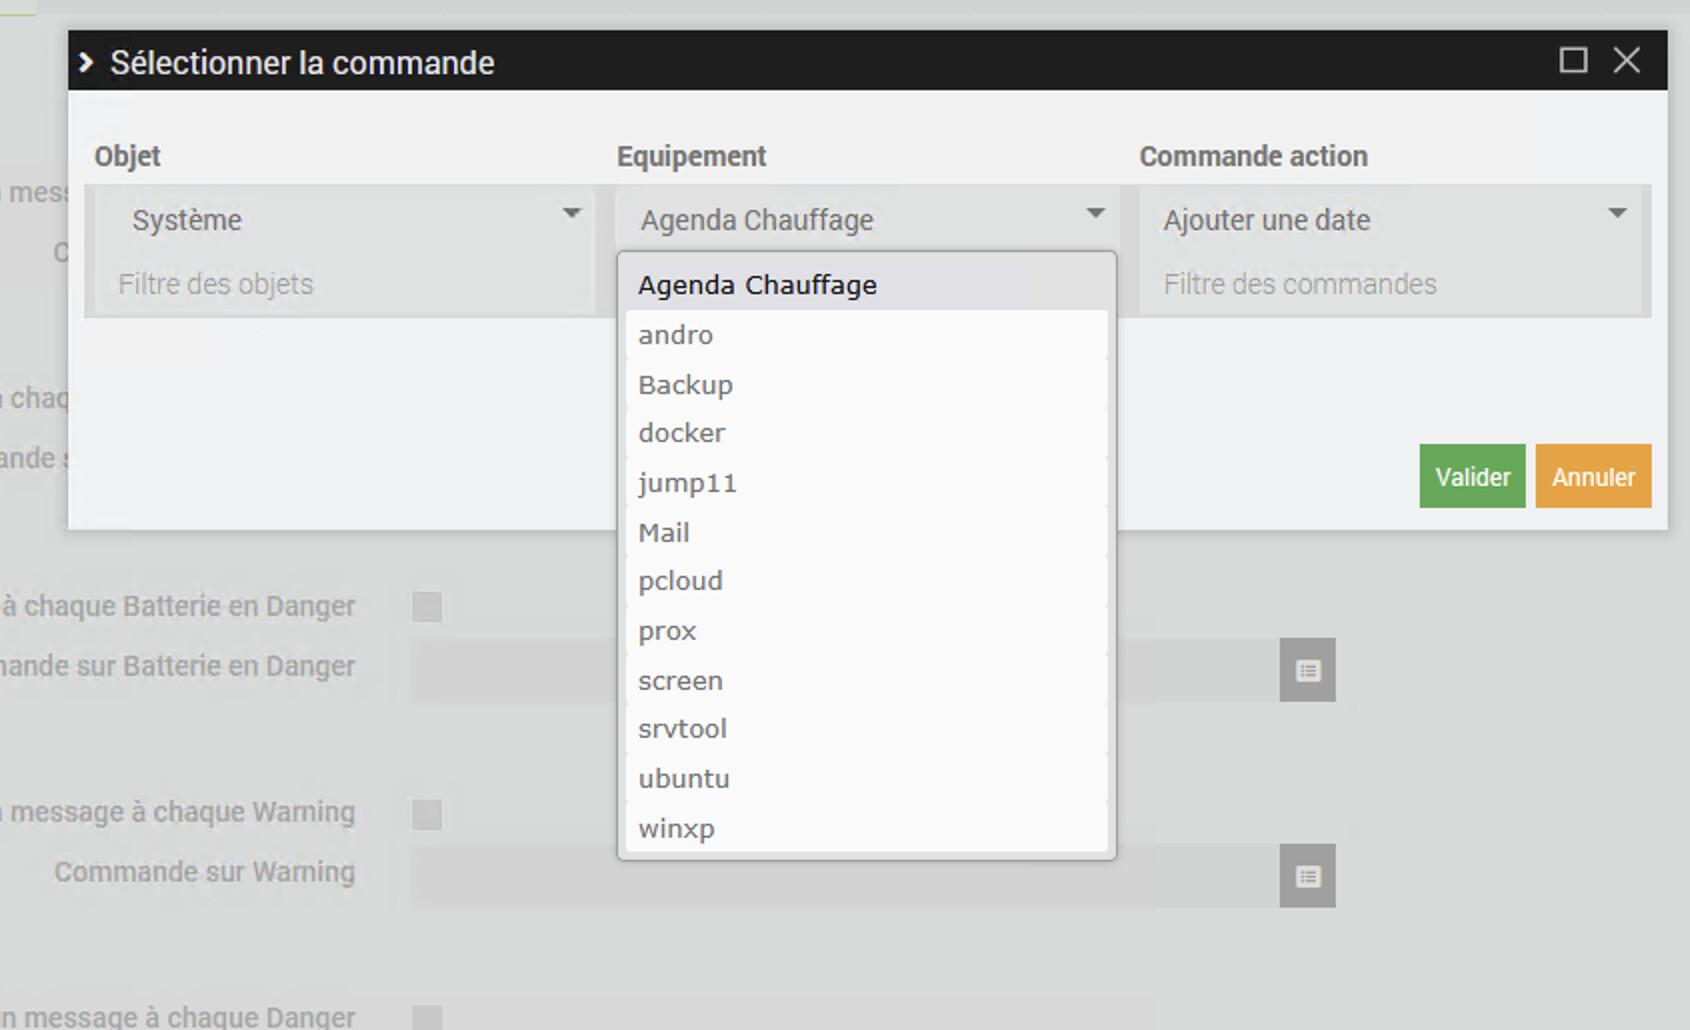Toggle the message à chaque Danger checkbox
The width and height of the screenshot is (1690, 1030).
(x=427, y=1018)
